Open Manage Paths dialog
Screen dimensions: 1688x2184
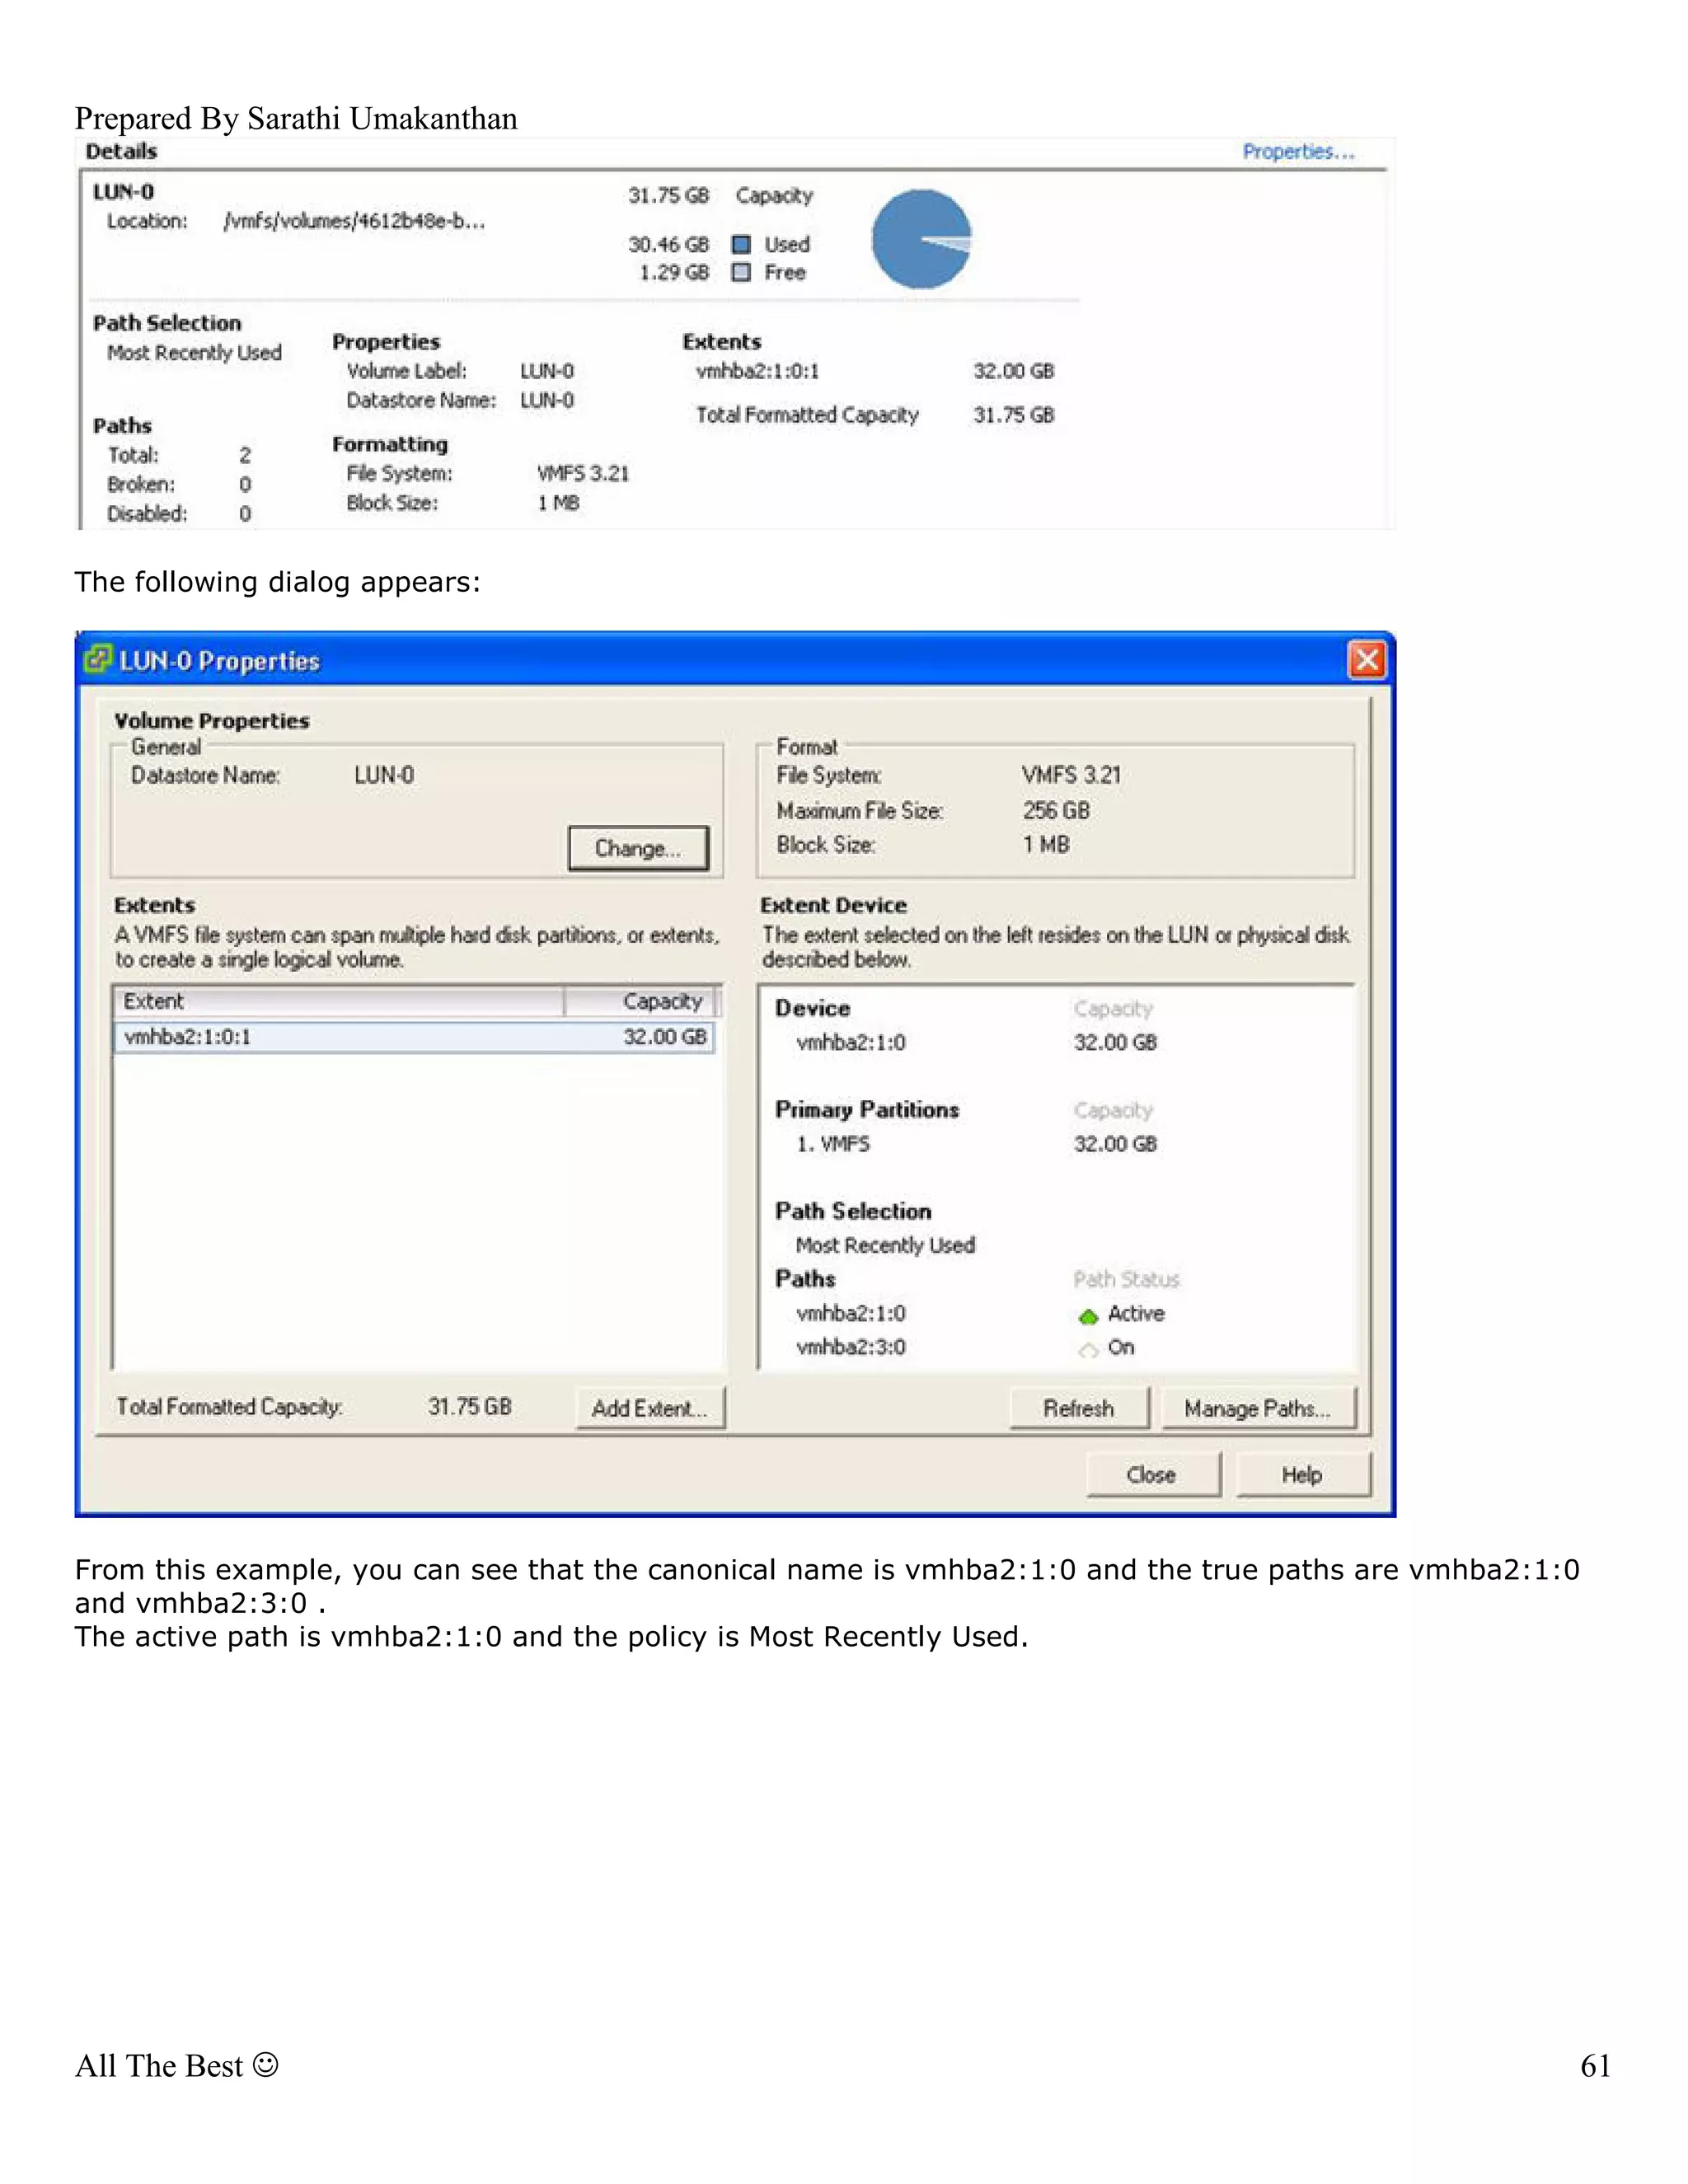click(1258, 1408)
